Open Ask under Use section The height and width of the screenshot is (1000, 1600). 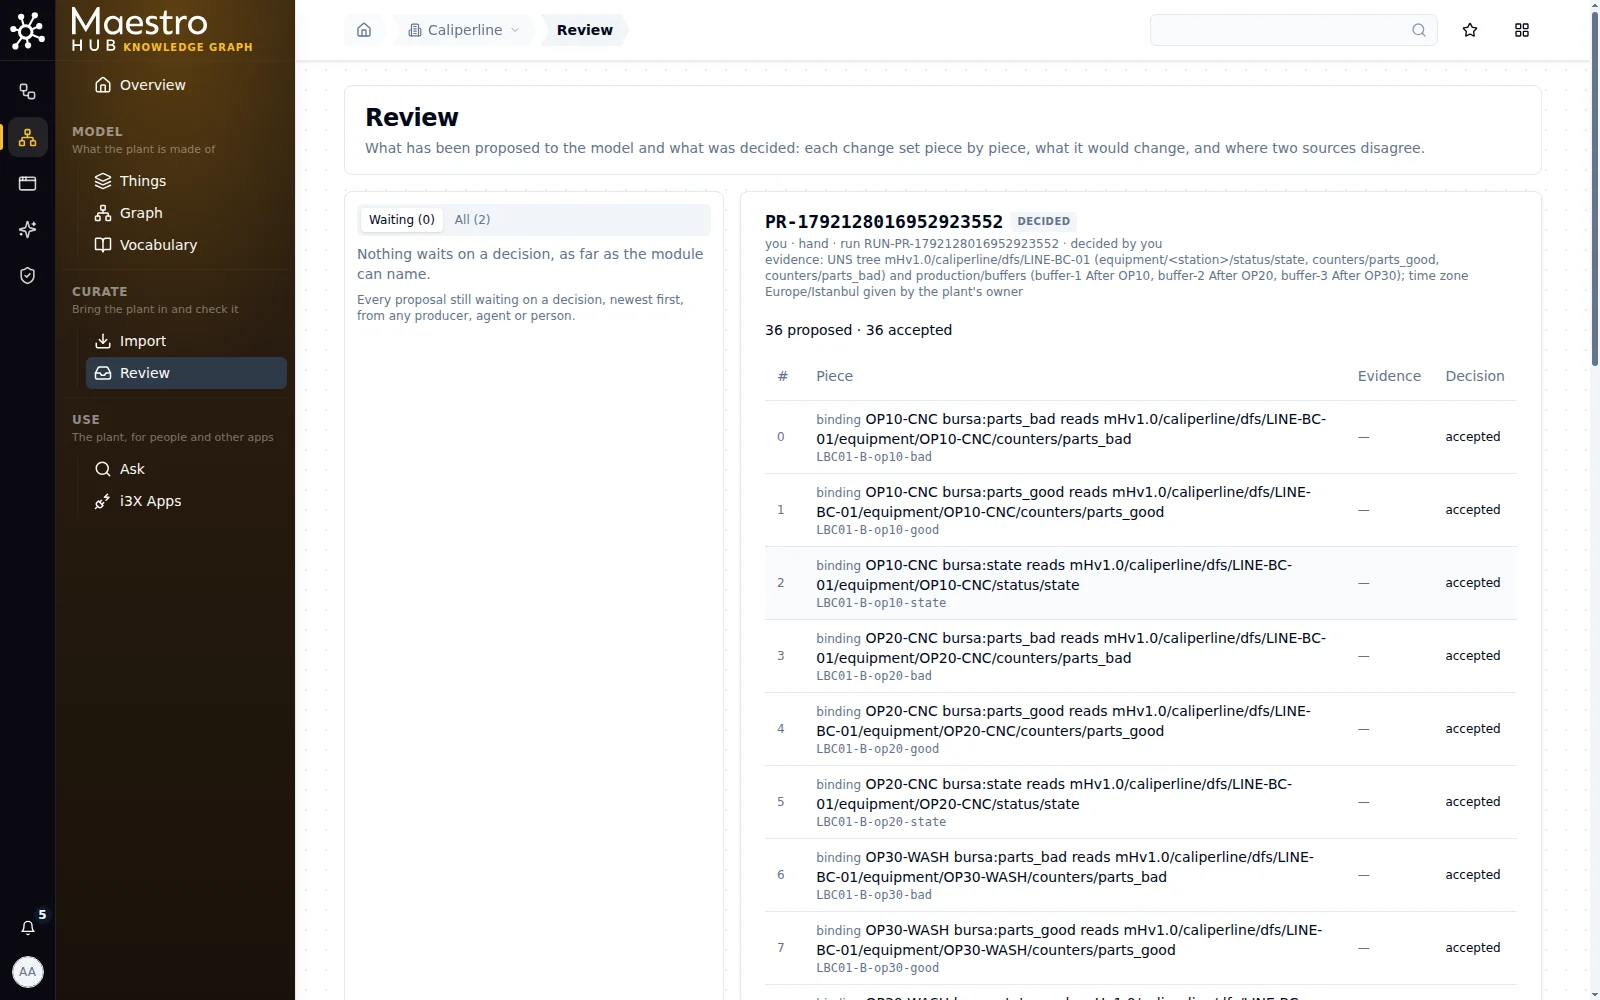point(186,469)
